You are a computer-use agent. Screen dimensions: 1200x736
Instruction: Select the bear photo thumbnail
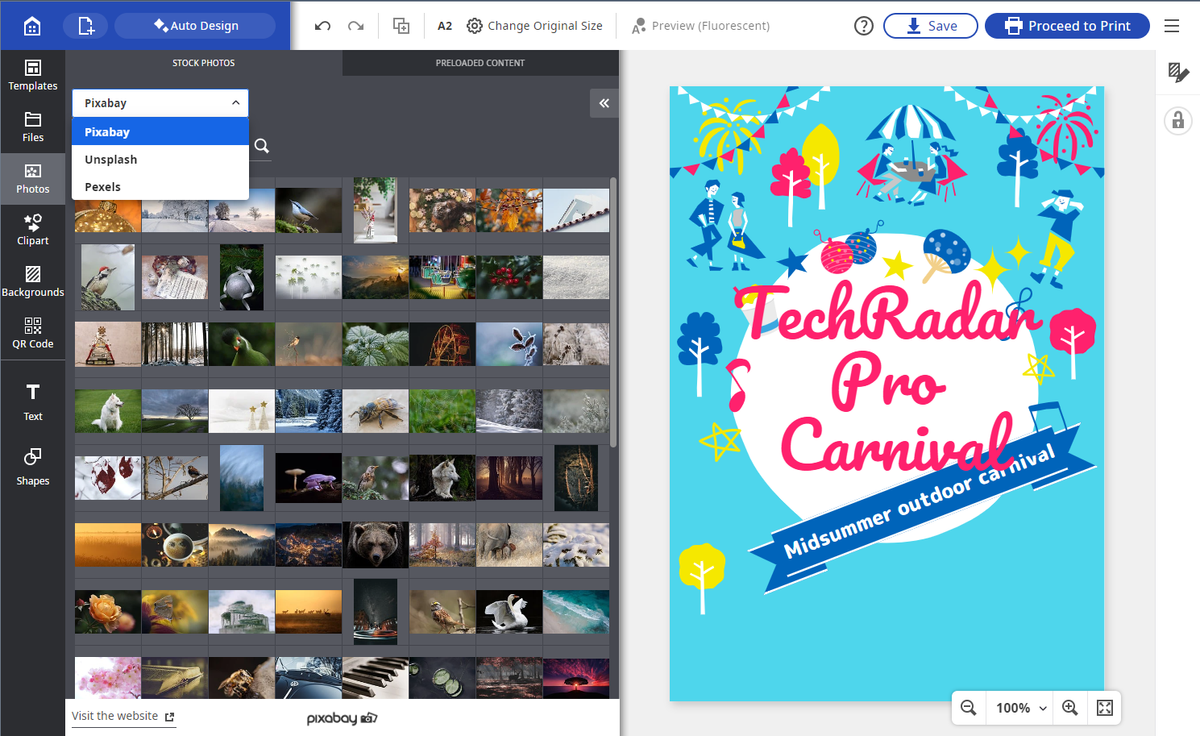click(x=375, y=544)
